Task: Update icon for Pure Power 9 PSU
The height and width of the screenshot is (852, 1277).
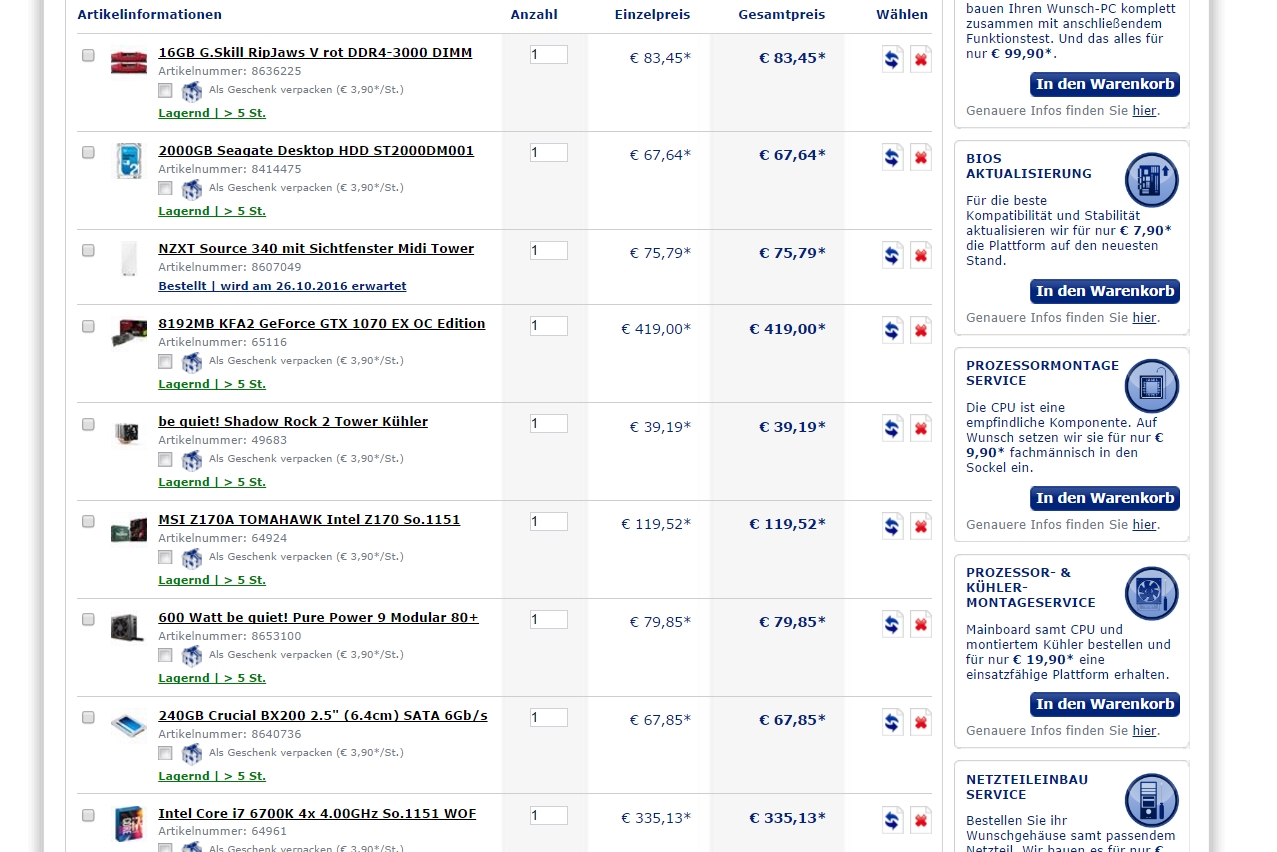Action: click(x=892, y=624)
